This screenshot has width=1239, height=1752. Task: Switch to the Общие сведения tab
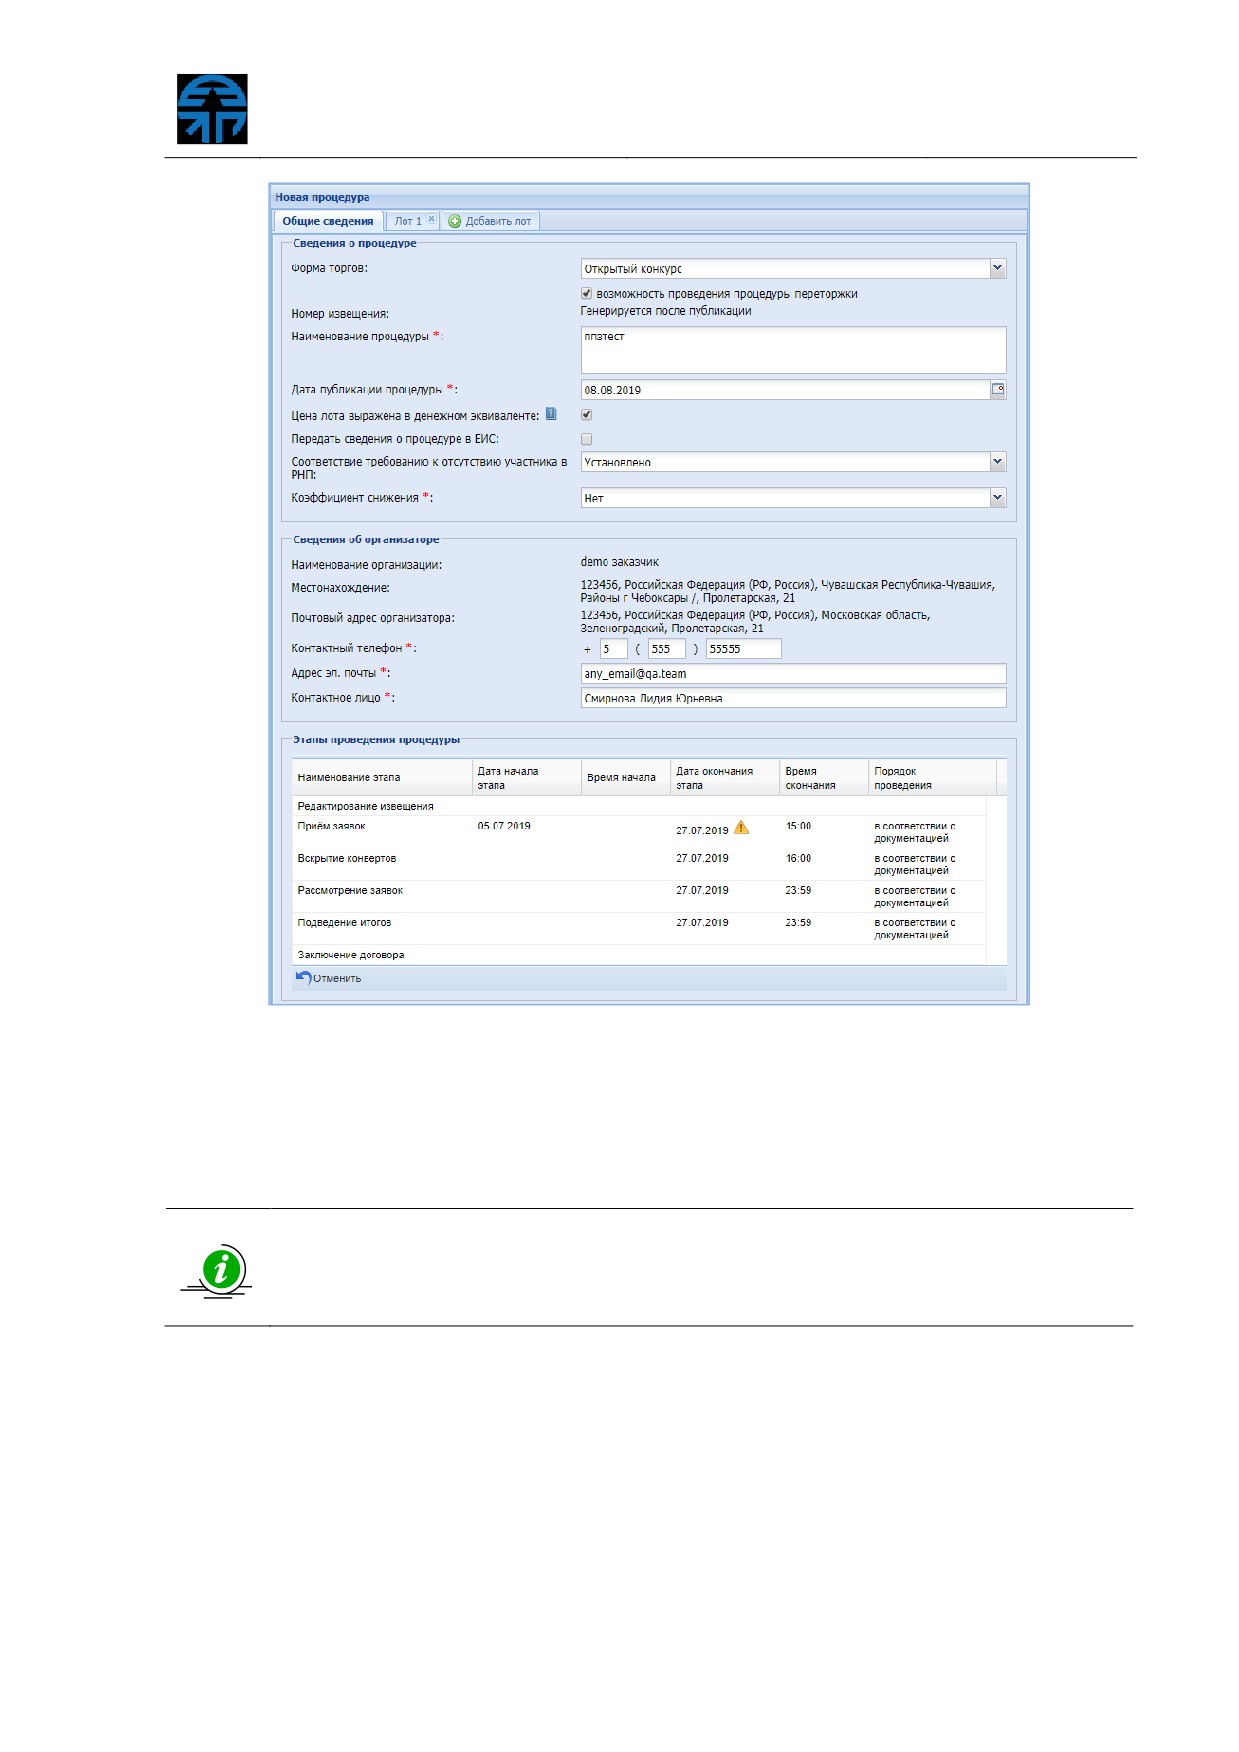point(328,221)
